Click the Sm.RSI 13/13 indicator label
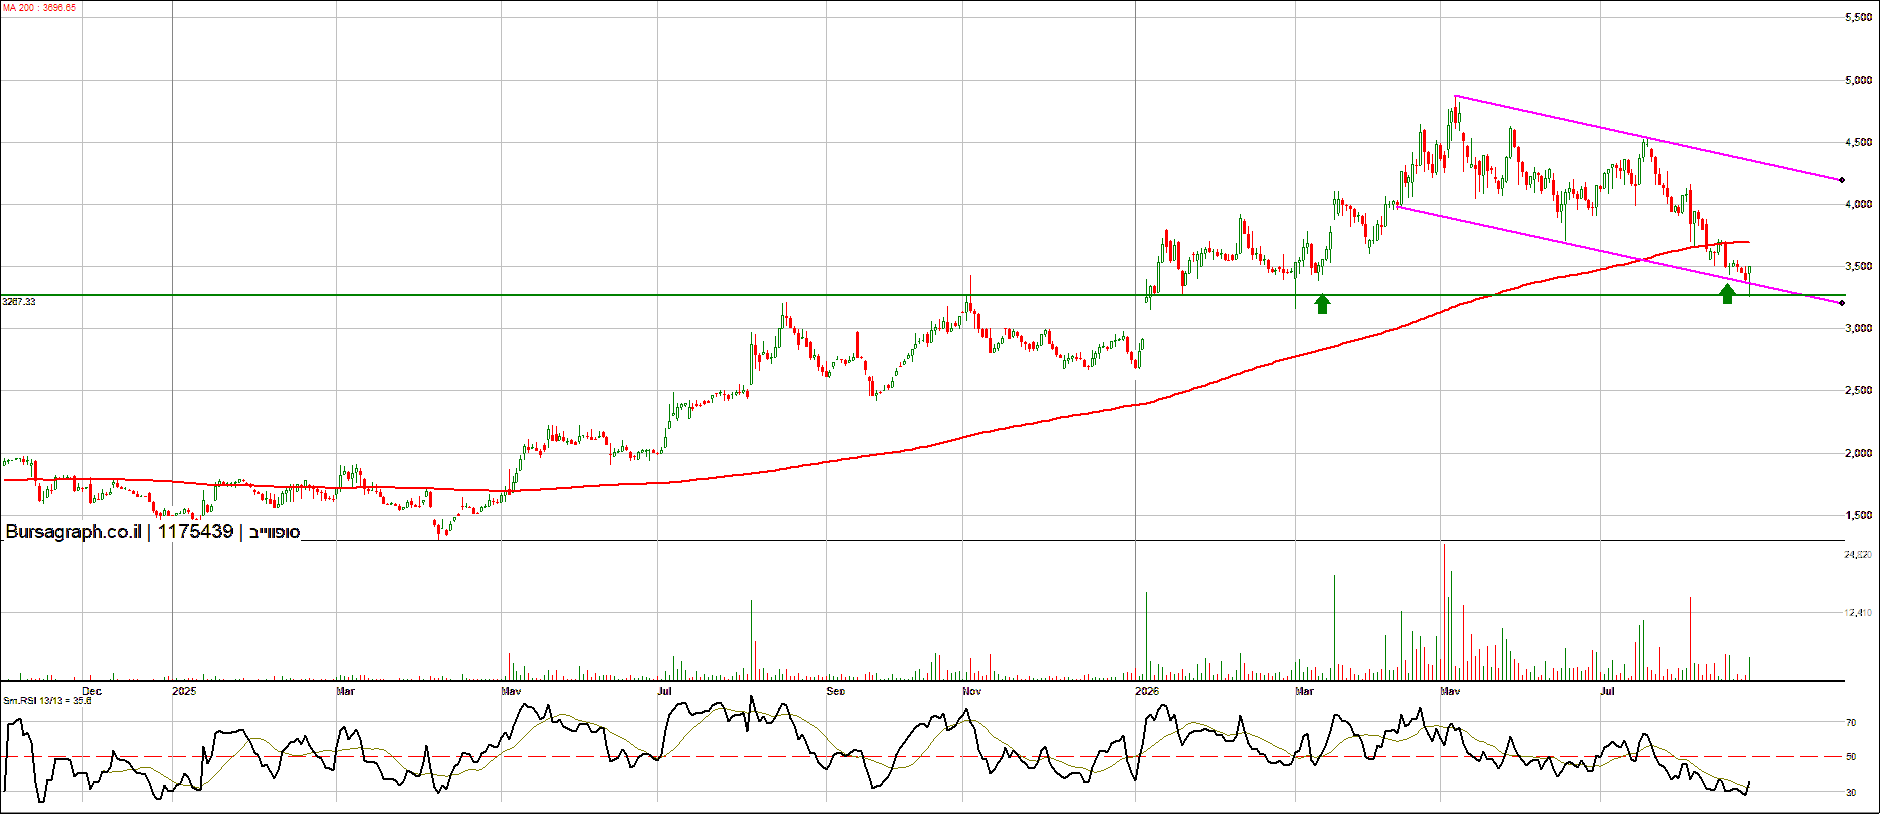1880x814 pixels. (47, 700)
